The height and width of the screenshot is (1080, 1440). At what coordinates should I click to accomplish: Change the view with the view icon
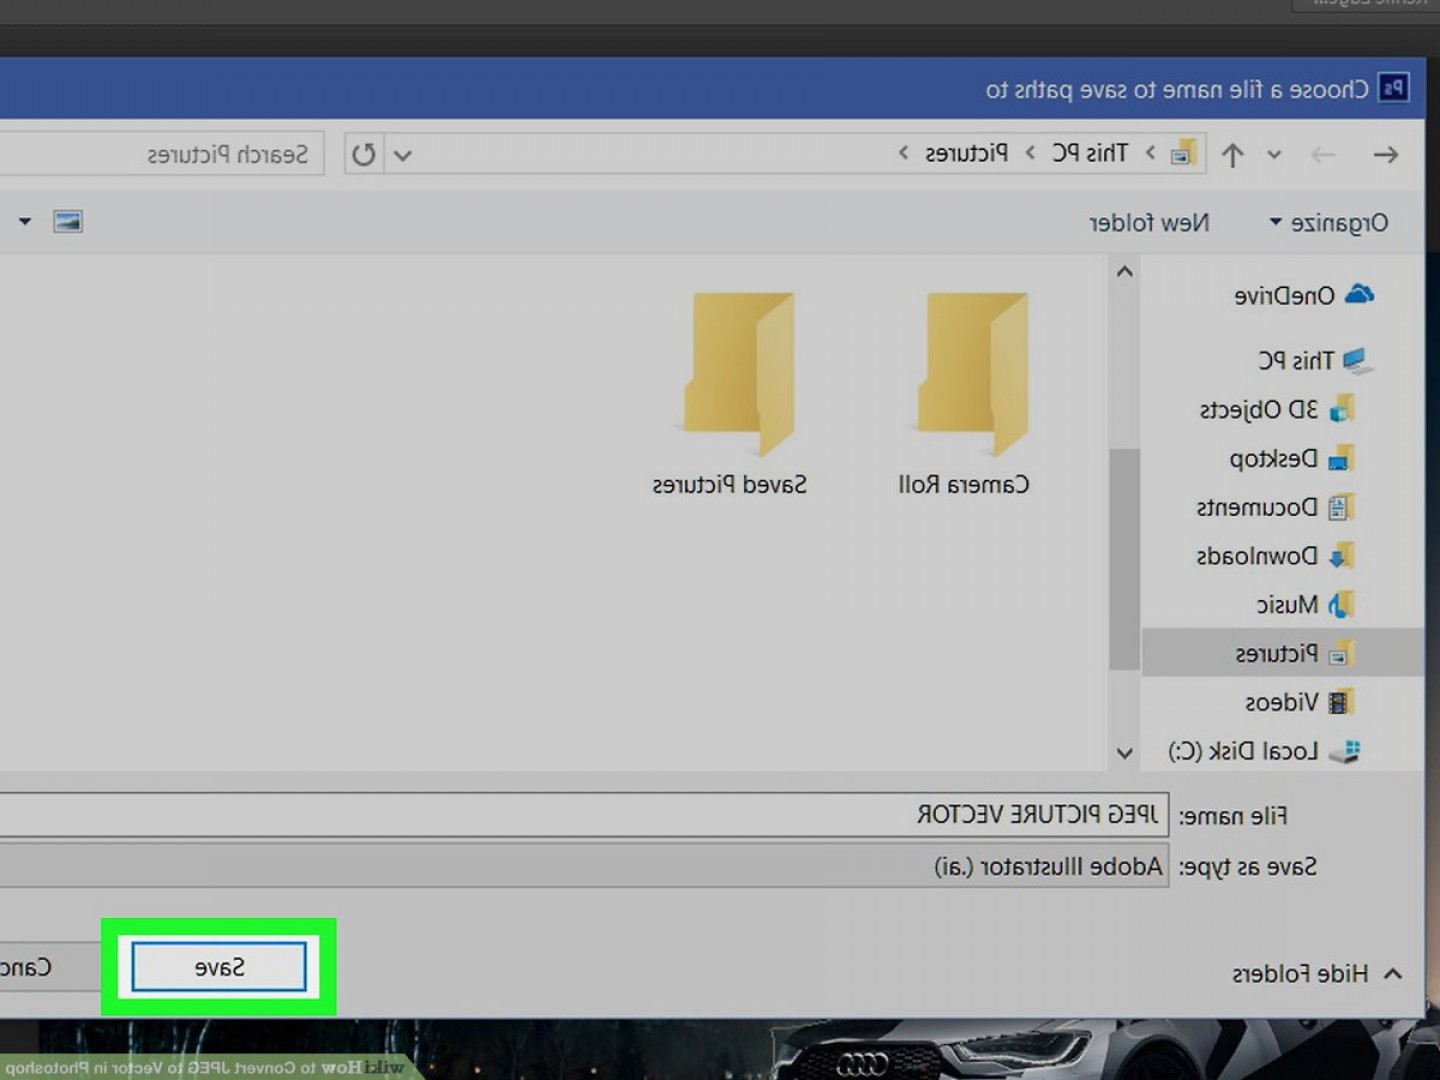pyautogui.click(x=68, y=222)
